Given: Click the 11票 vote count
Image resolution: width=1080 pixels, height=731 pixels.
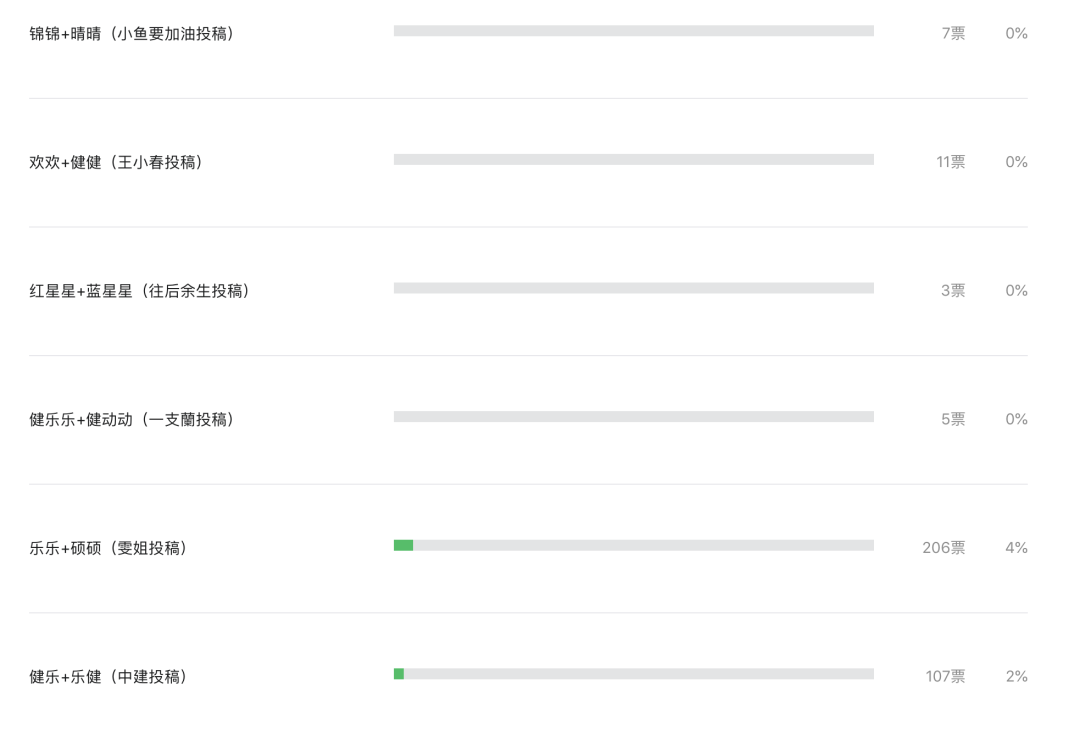Looking at the screenshot, I should point(951,162).
